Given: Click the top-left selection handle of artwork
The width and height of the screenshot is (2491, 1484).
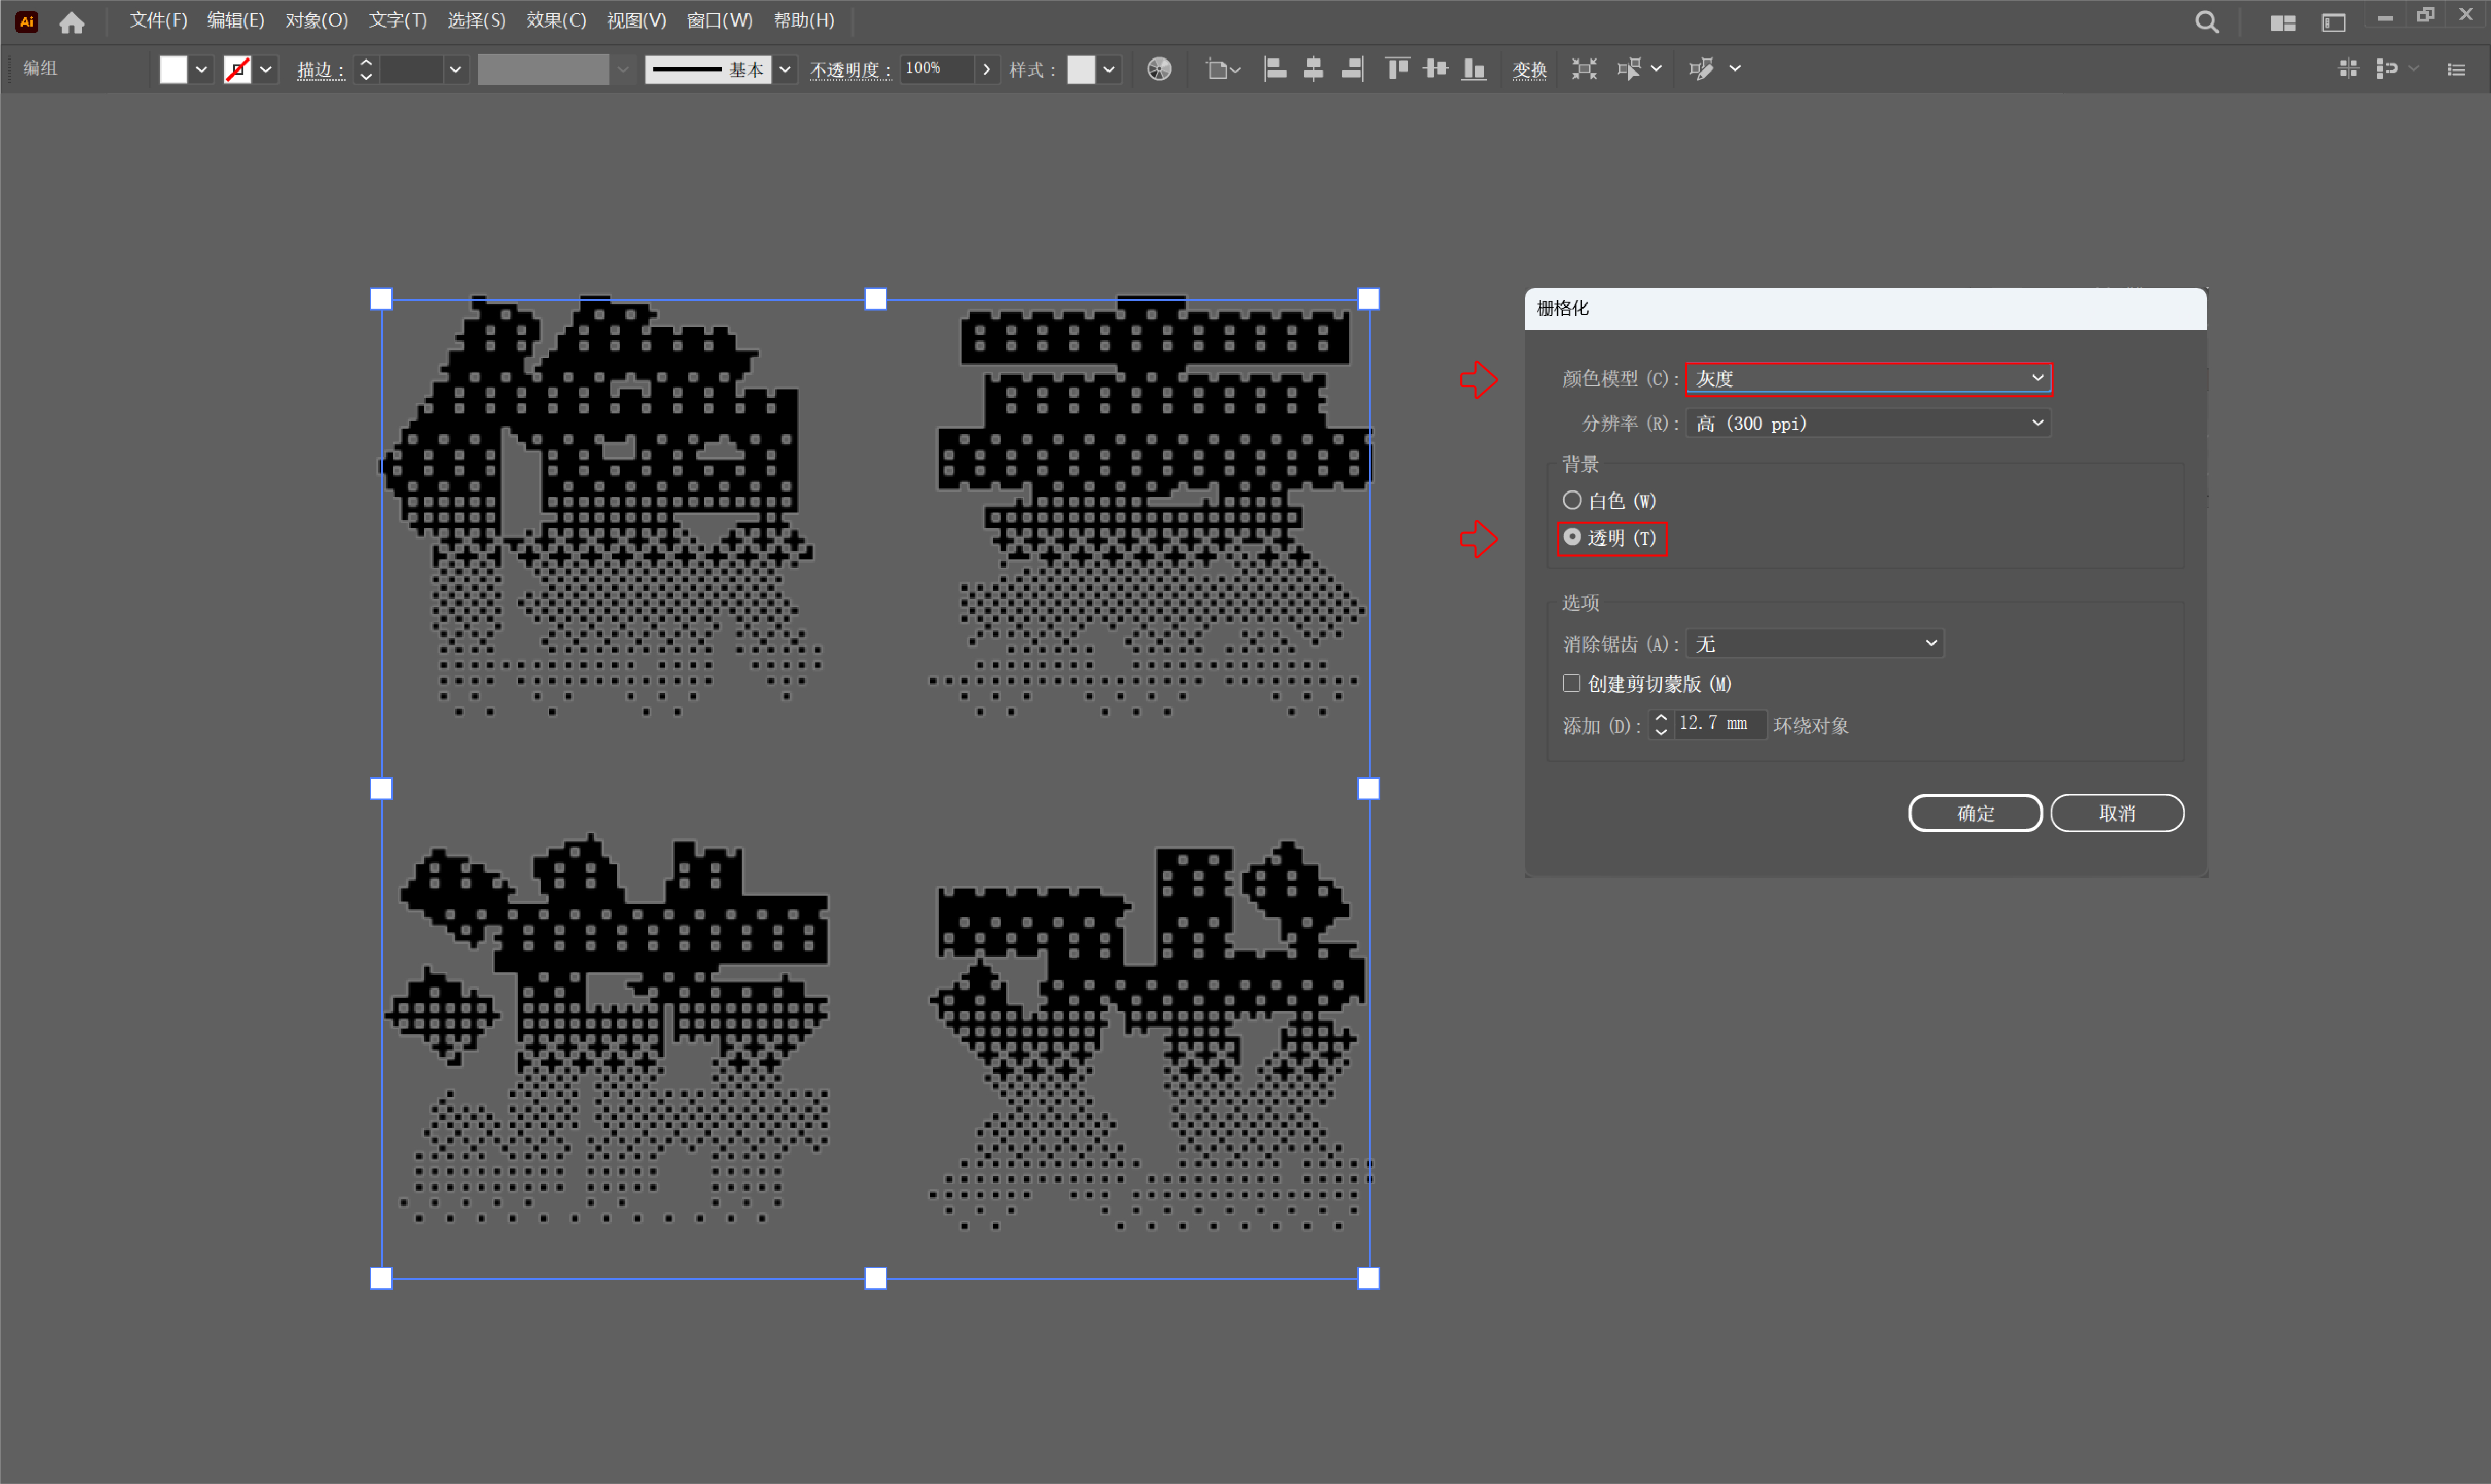Looking at the screenshot, I should (381, 299).
